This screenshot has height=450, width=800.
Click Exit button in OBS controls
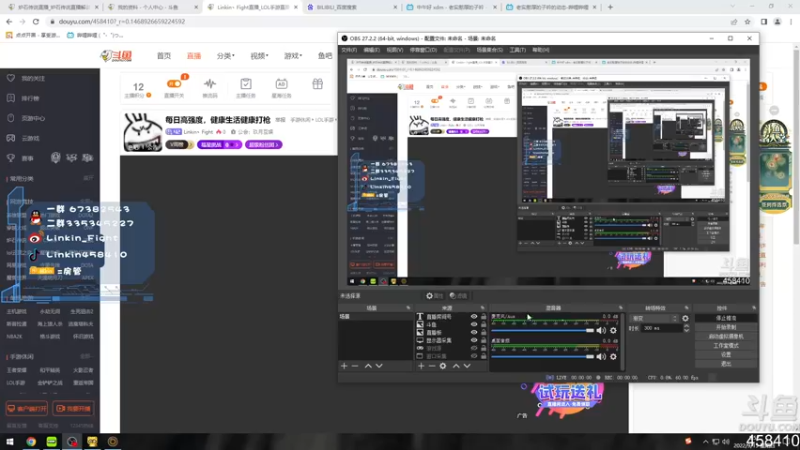726,364
